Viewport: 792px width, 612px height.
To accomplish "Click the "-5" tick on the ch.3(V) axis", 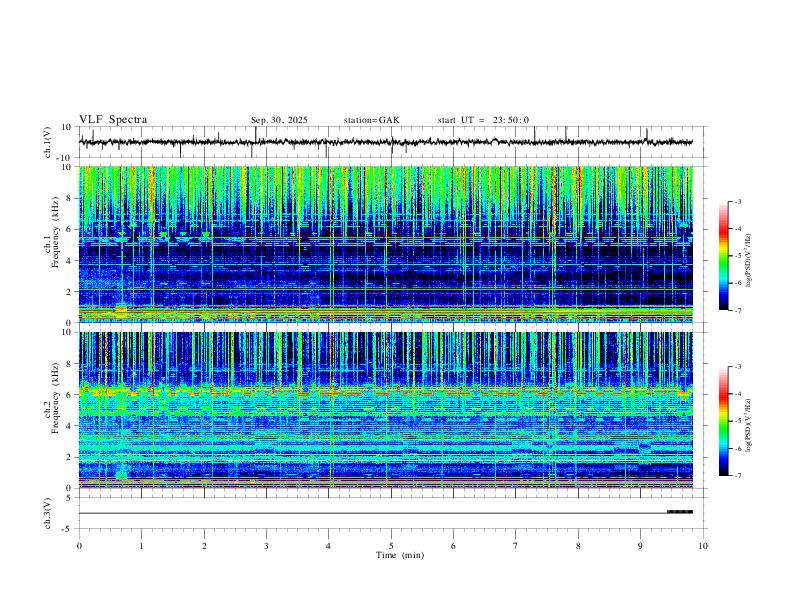I will [x=68, y=529].
